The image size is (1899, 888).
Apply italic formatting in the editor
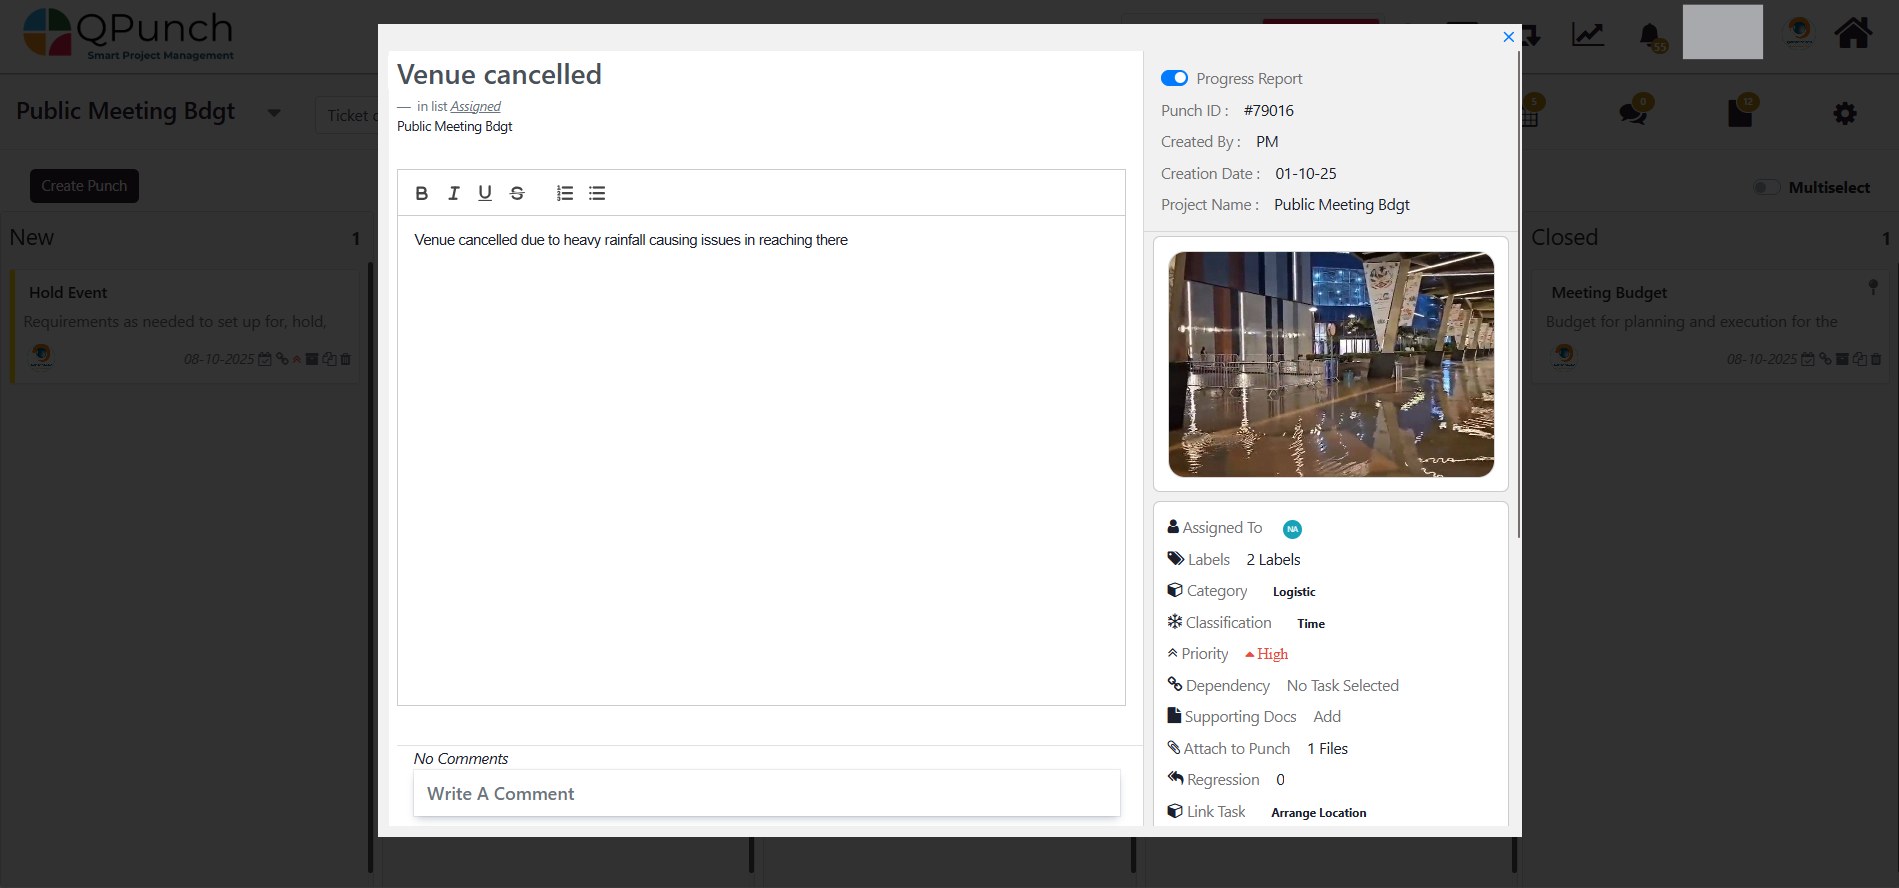(453, 193)
